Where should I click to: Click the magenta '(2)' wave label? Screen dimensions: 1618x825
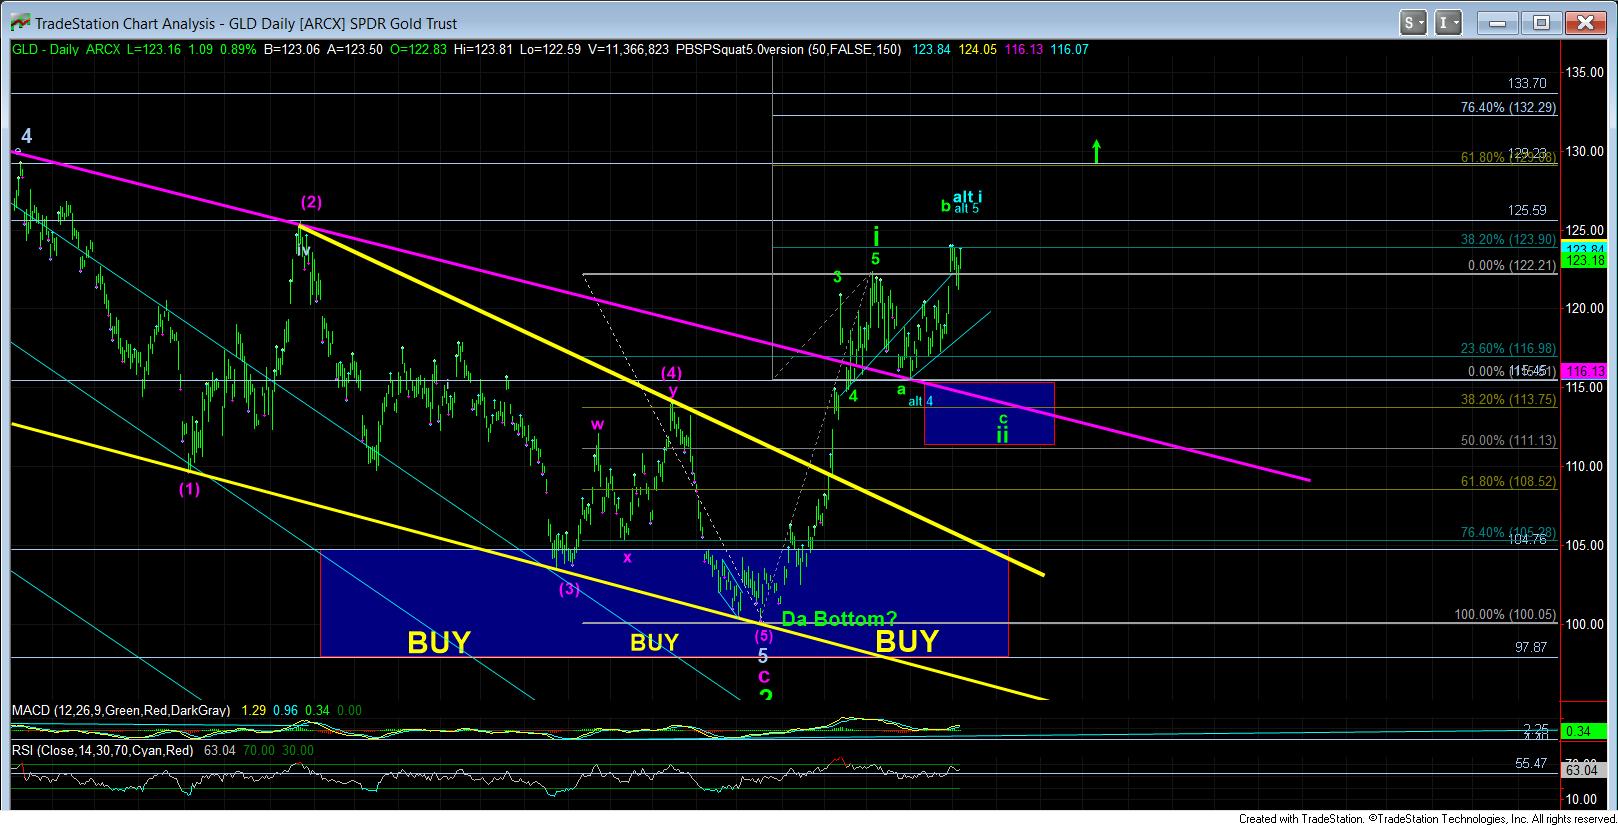point(312,202)
